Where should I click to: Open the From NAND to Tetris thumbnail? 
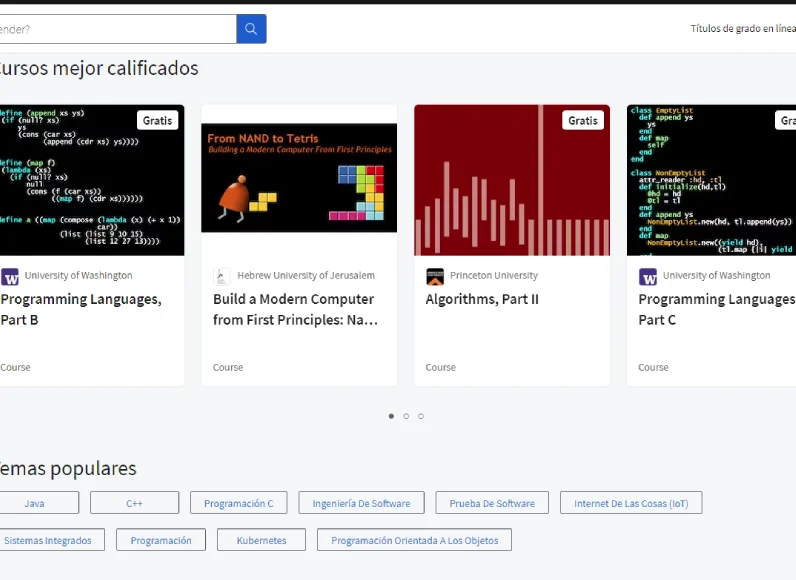[299, 178]
